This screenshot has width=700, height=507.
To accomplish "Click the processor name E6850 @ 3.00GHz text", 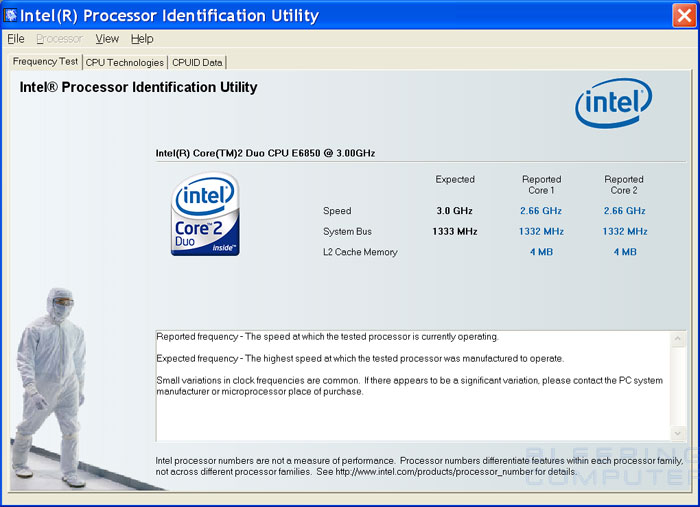I will [x=265, y=153].
